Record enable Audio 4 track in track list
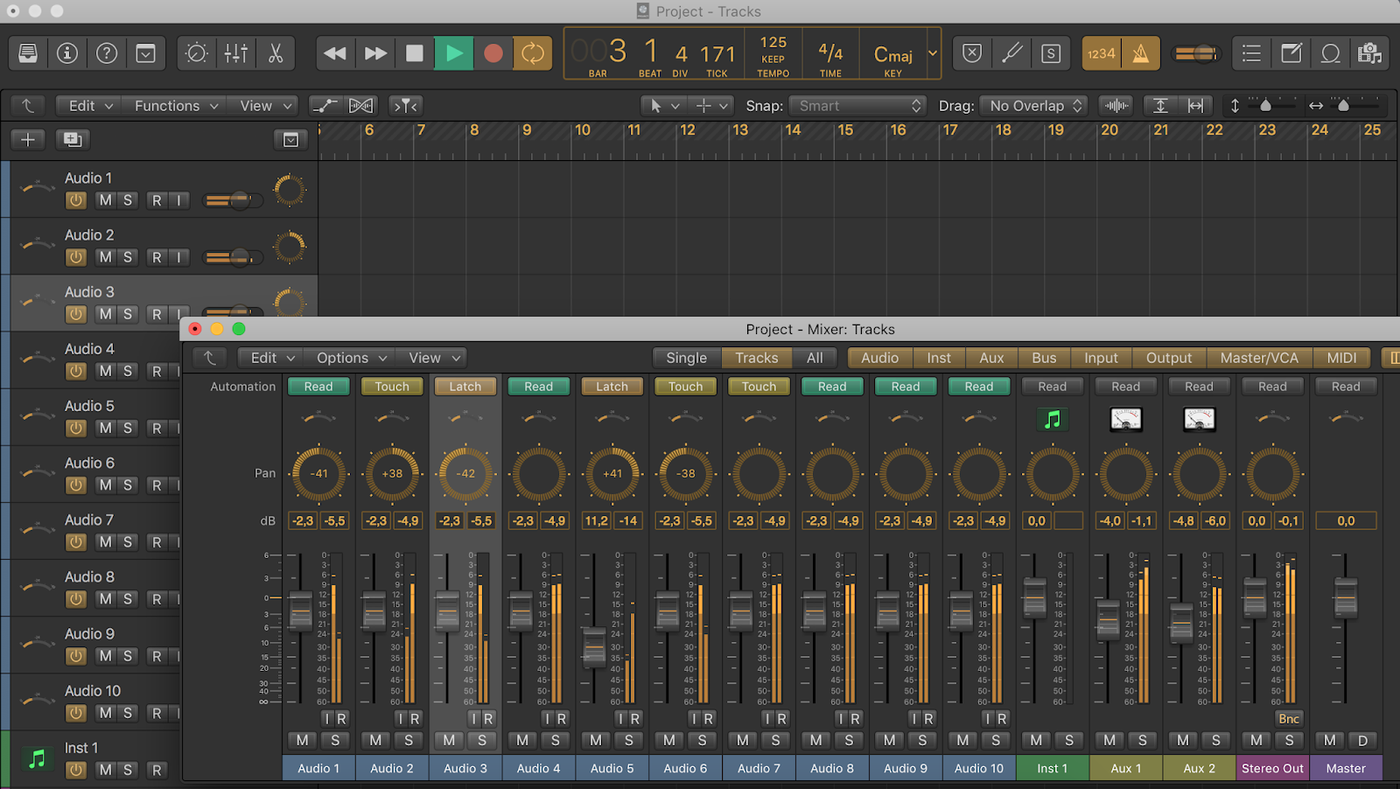 pos(156,371)
